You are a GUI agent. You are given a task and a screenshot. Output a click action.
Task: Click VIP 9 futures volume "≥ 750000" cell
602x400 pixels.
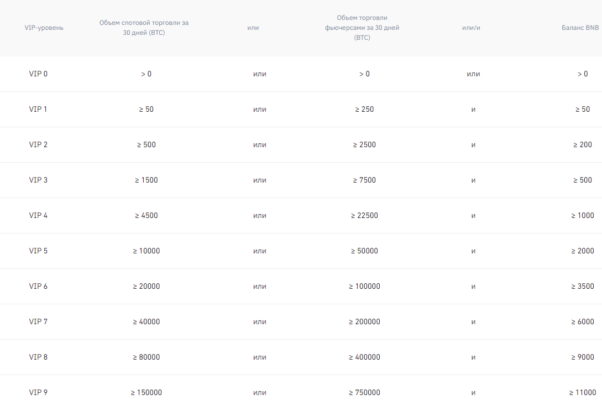coord(364,392)
